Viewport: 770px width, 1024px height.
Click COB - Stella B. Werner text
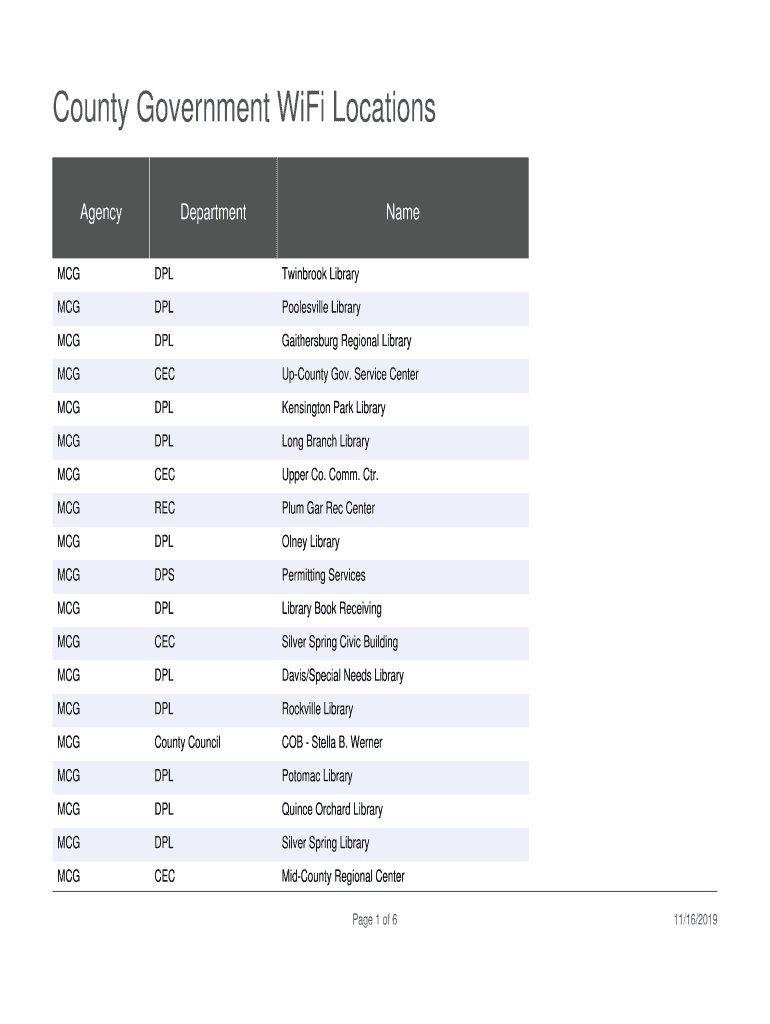(332, 743)
